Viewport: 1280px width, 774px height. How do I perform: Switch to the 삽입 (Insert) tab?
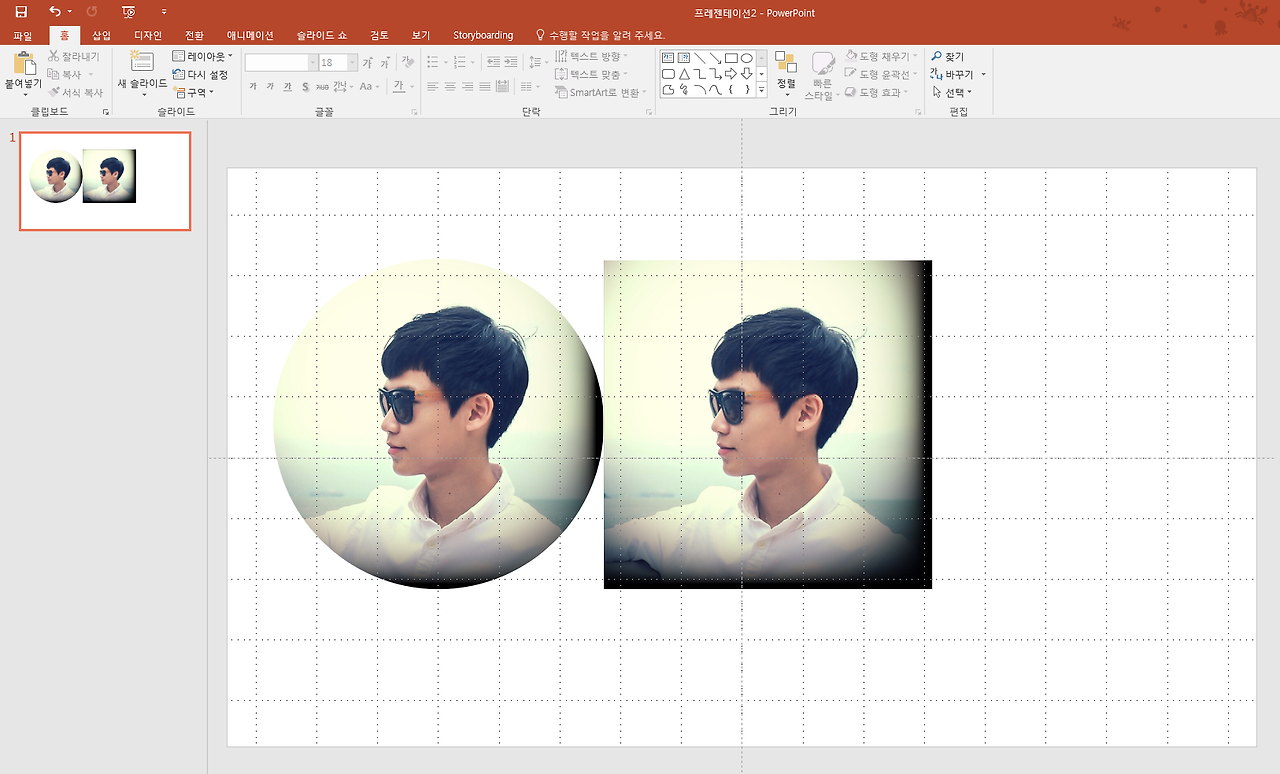[101, 35]
